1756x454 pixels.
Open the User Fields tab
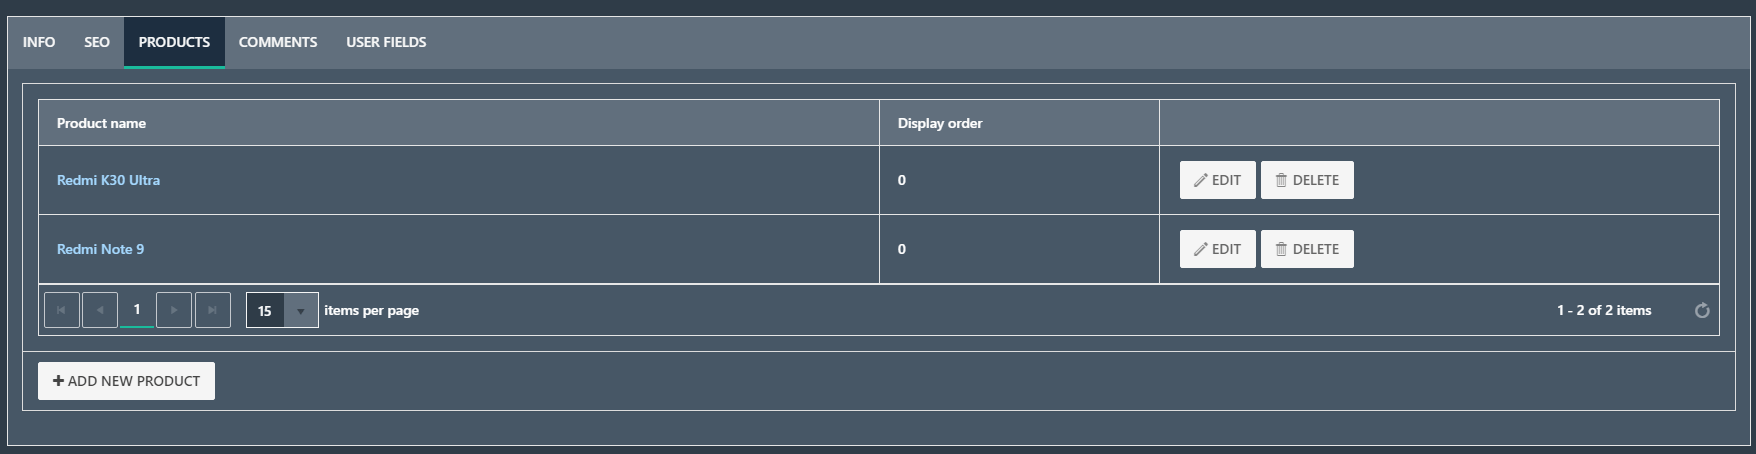pos(386,42)
